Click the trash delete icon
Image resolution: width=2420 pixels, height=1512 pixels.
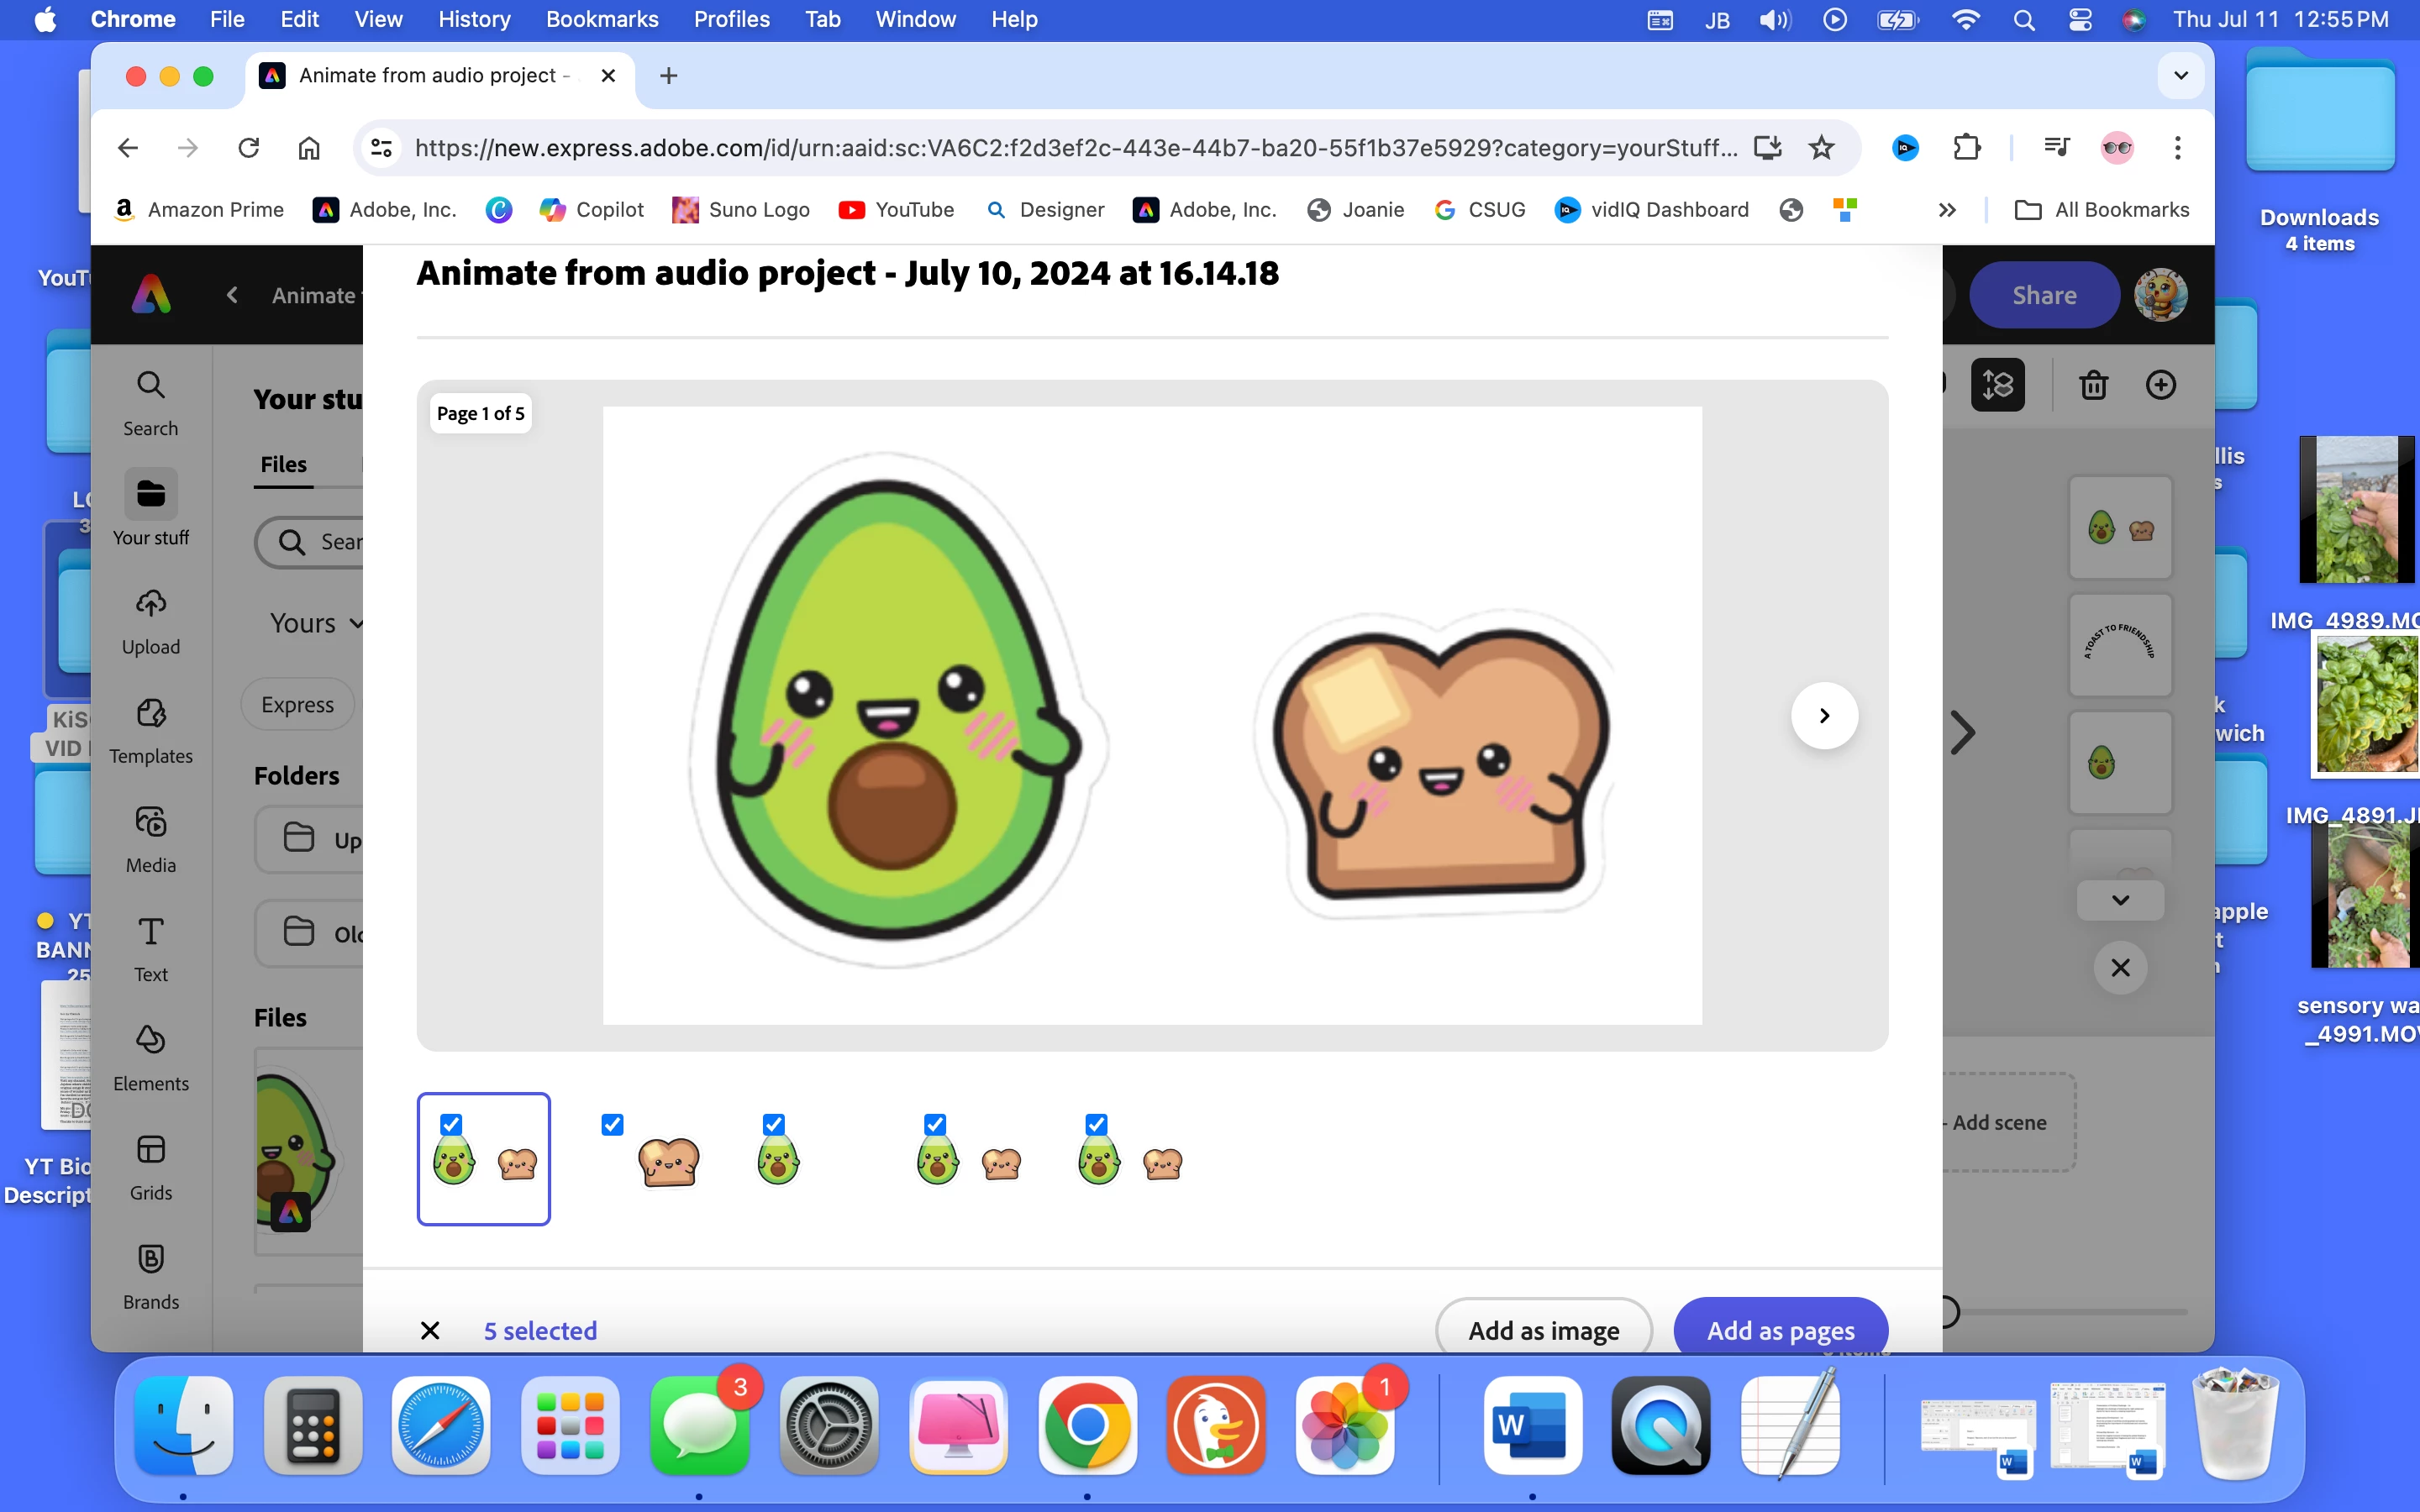(x=2093, y=385)
